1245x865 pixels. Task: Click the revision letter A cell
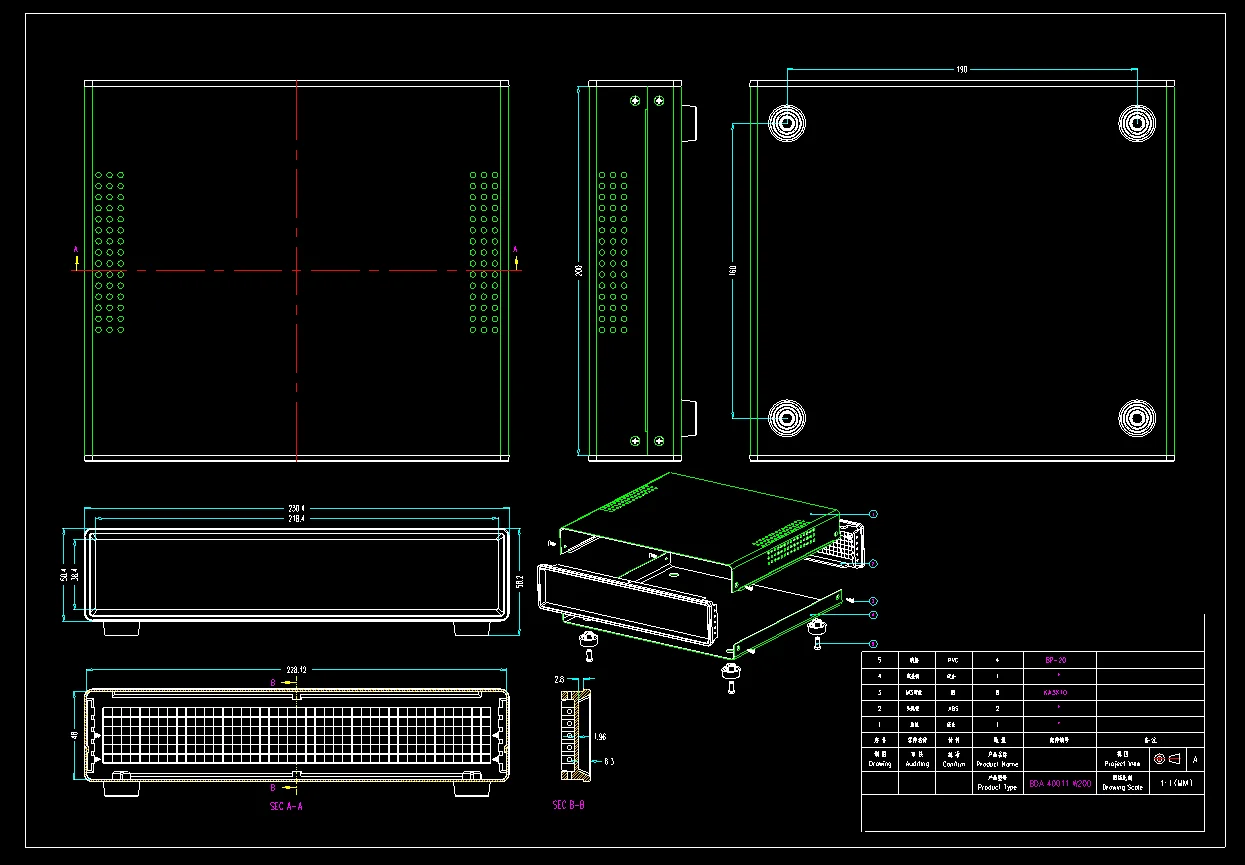pyautogui.click(x=1195, y=759)
